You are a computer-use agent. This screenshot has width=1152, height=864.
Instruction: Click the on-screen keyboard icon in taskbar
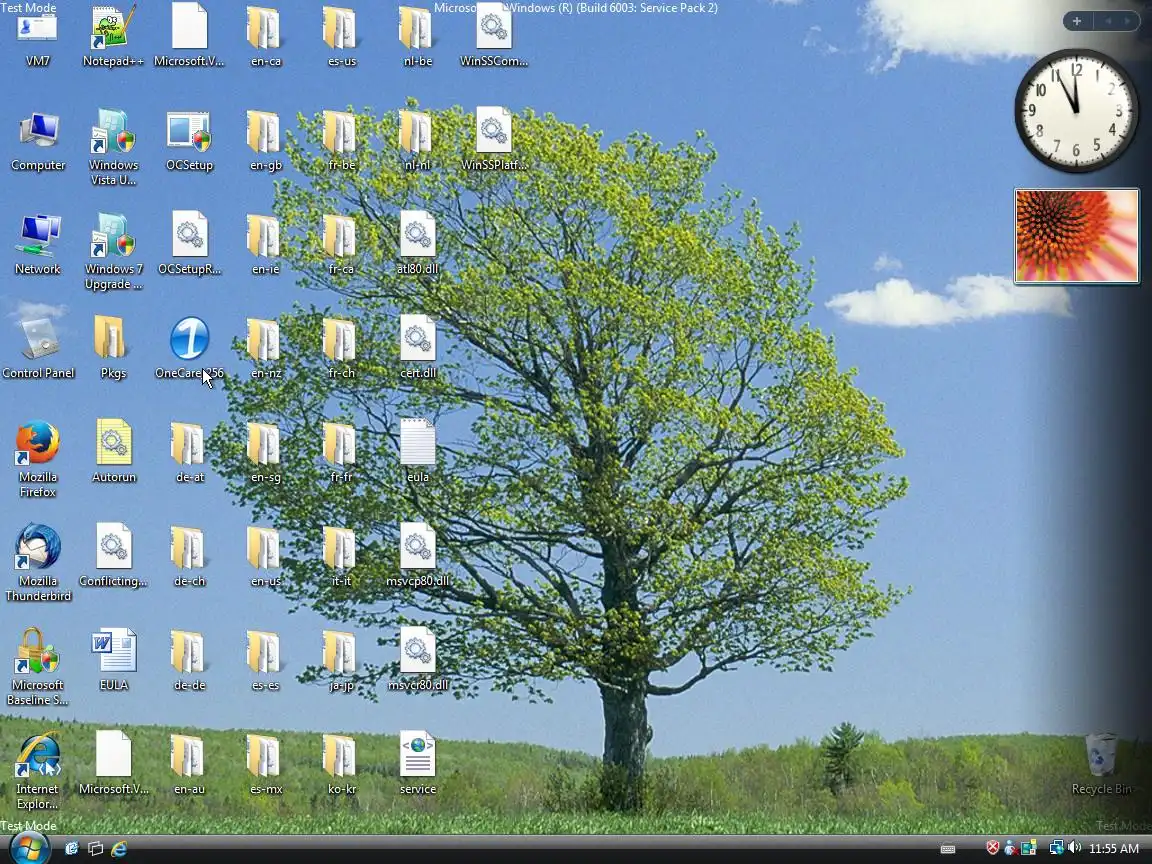(948, 849)
